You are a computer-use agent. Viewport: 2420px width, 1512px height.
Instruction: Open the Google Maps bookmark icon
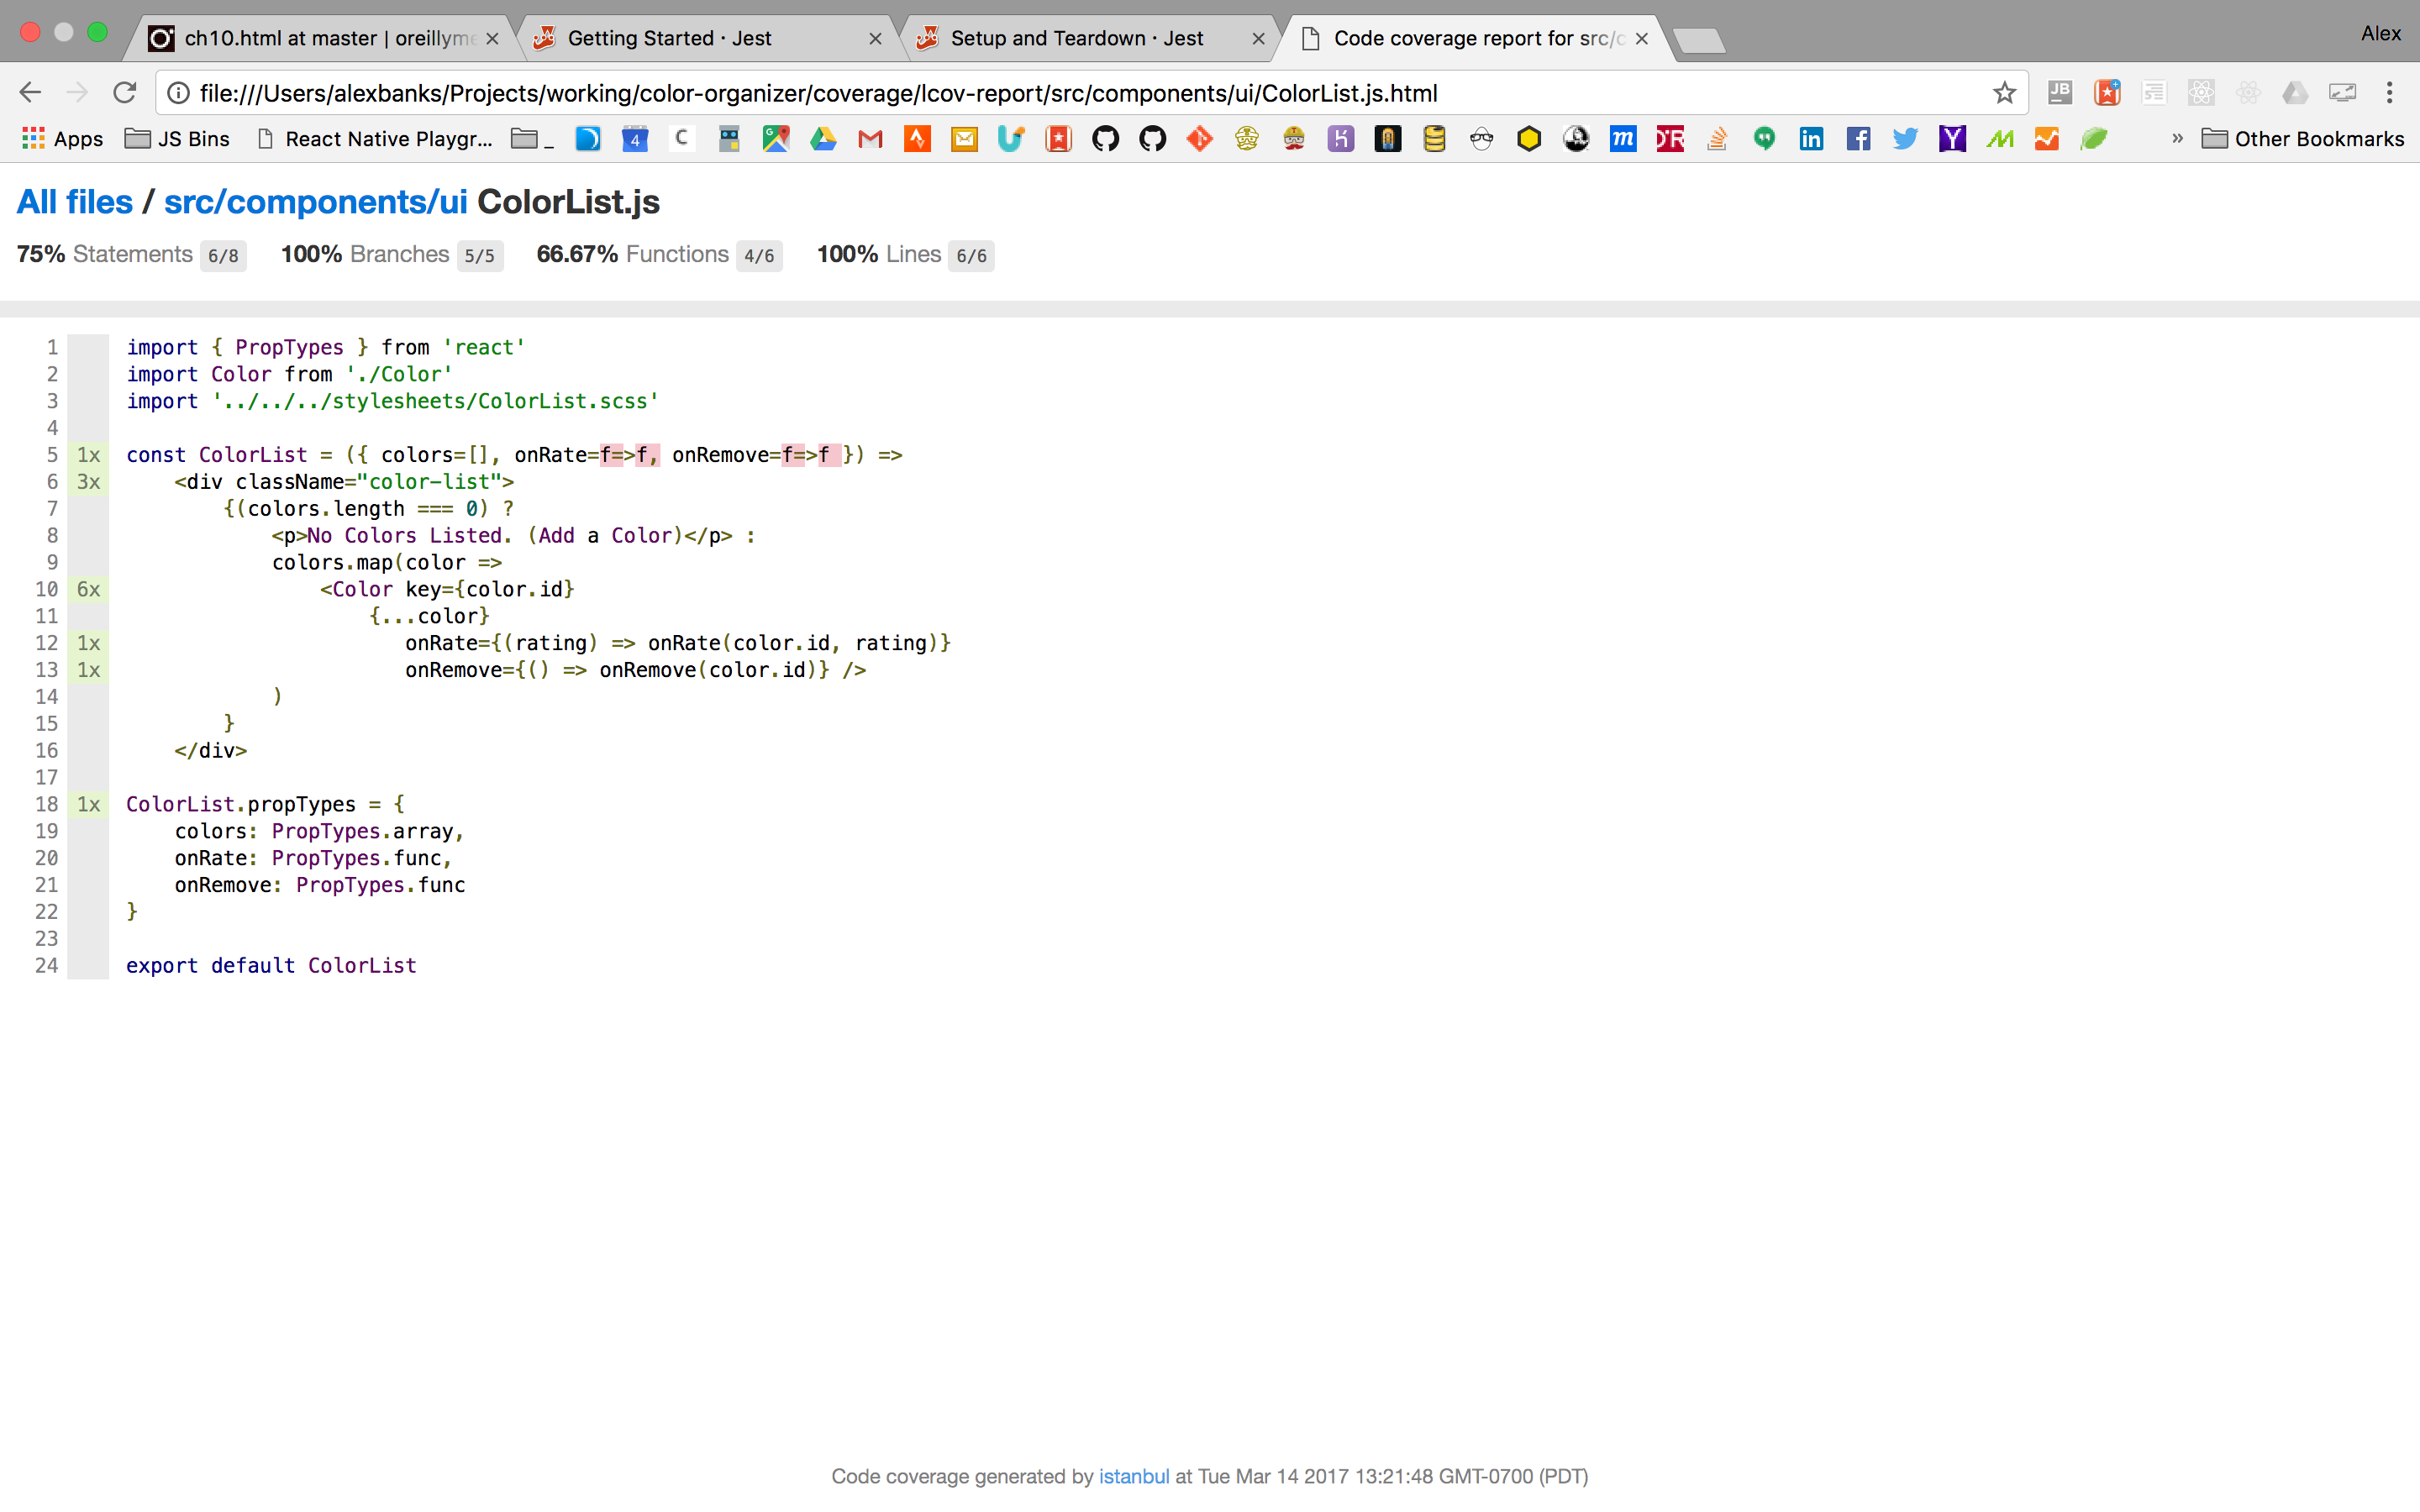point(776,139)
